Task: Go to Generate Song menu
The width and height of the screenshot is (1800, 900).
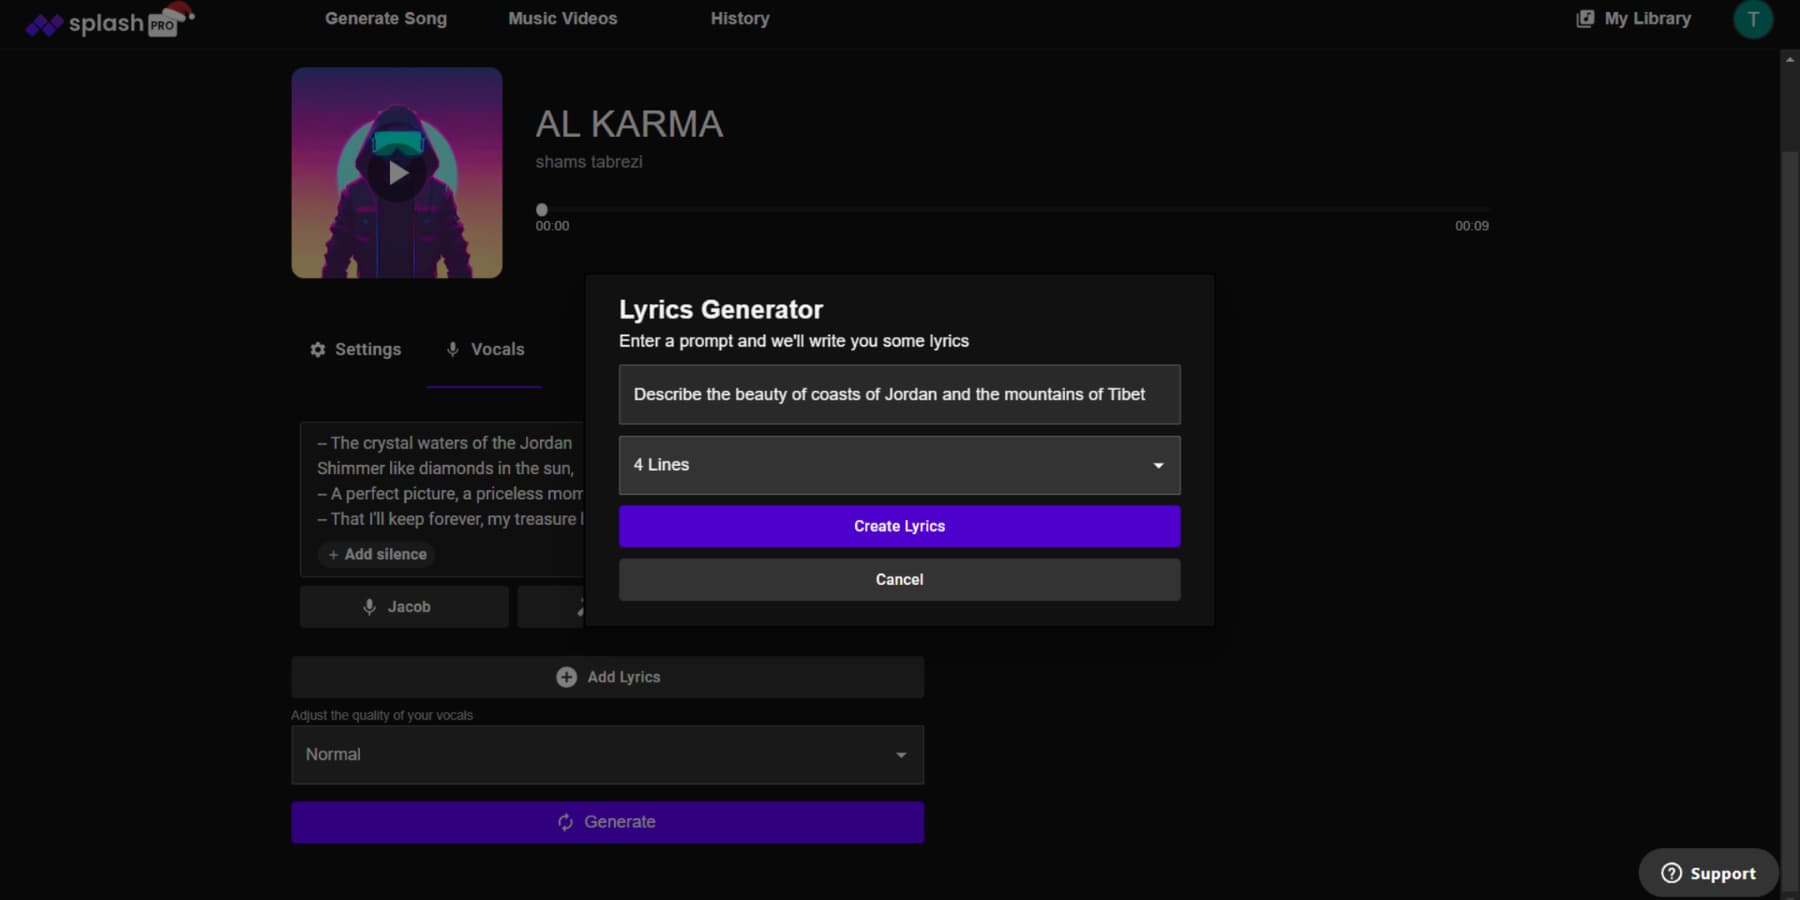Action: 386,19
